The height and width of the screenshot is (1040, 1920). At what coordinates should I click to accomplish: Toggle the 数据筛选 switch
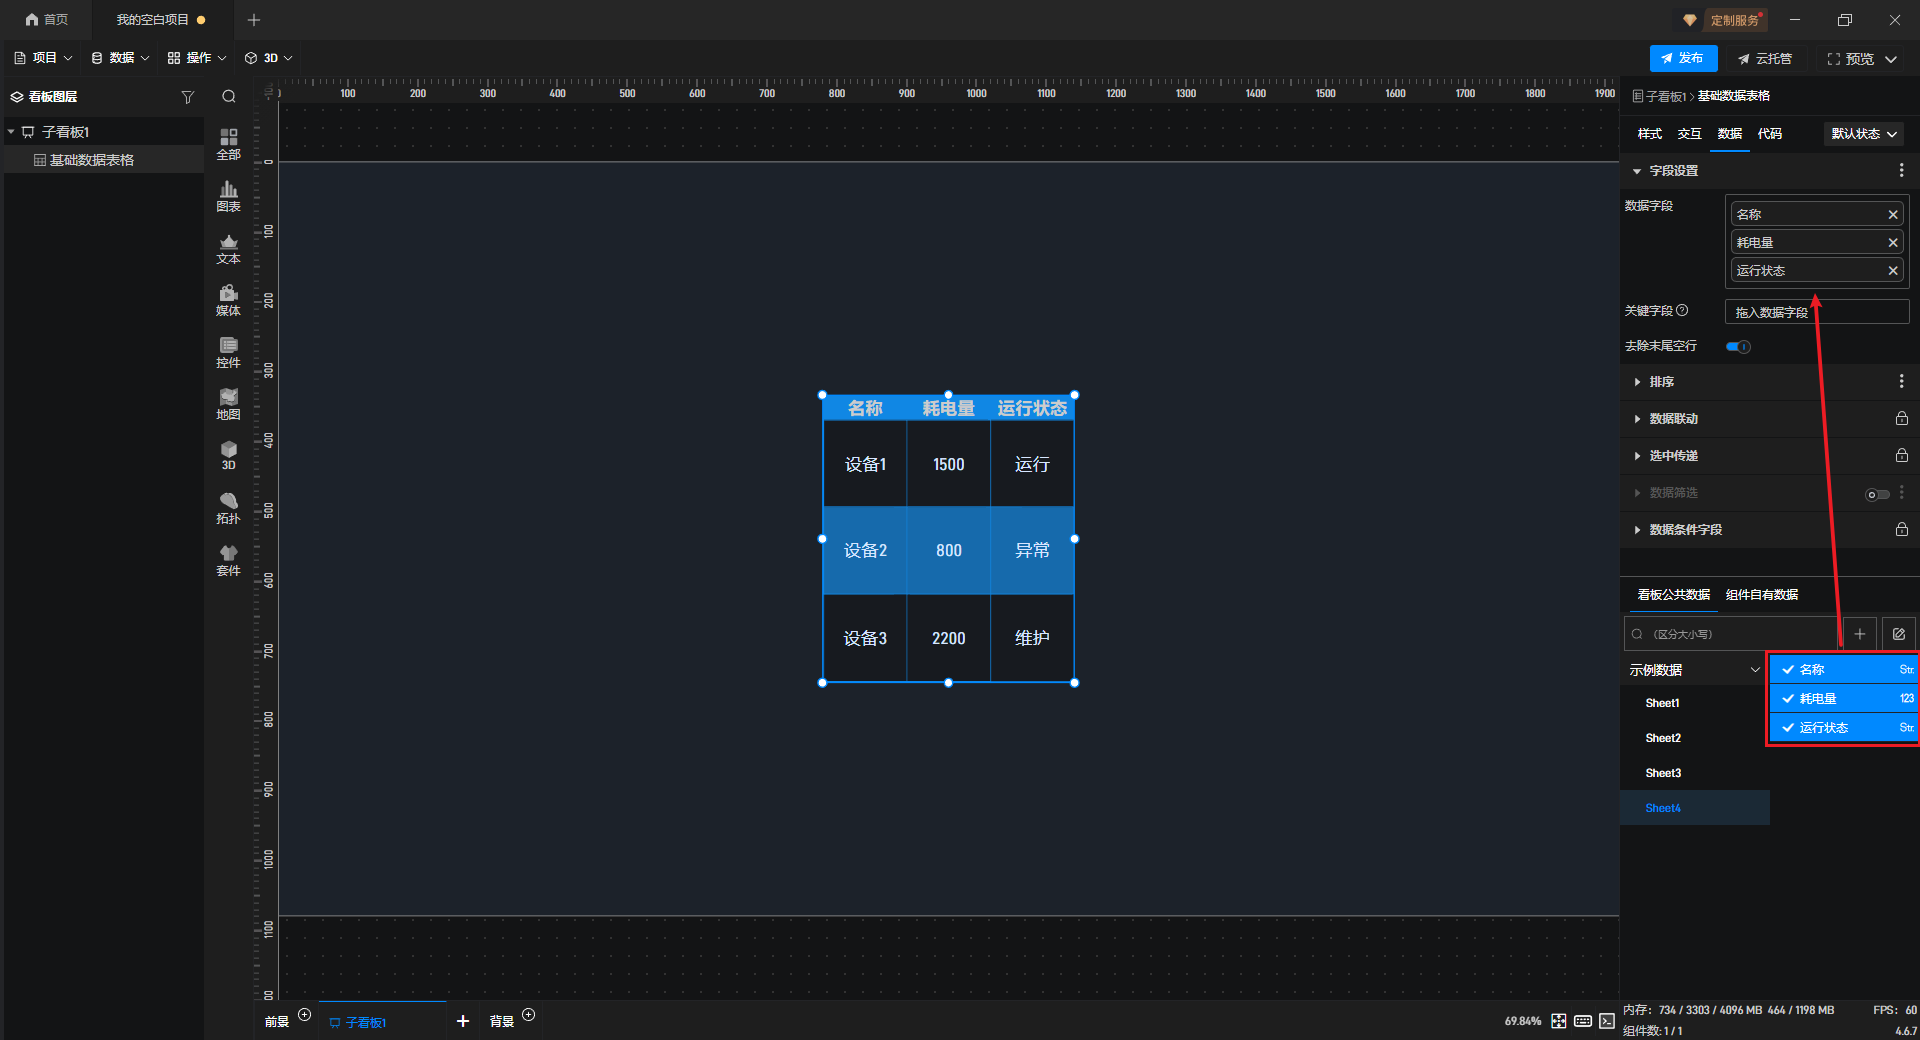tap(1877, 494)
